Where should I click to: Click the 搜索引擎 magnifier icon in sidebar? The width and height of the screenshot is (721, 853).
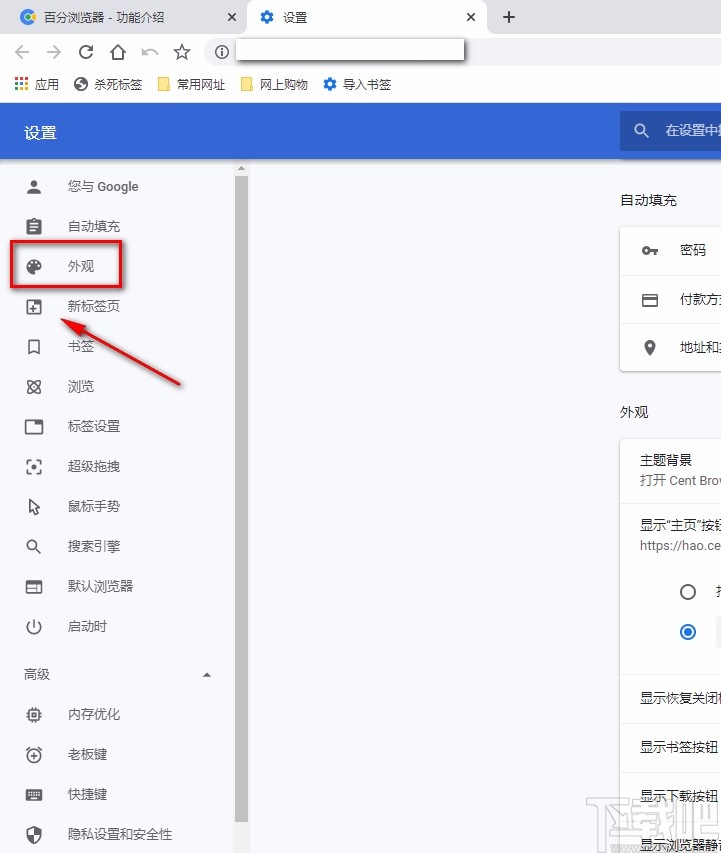(34, 547)
